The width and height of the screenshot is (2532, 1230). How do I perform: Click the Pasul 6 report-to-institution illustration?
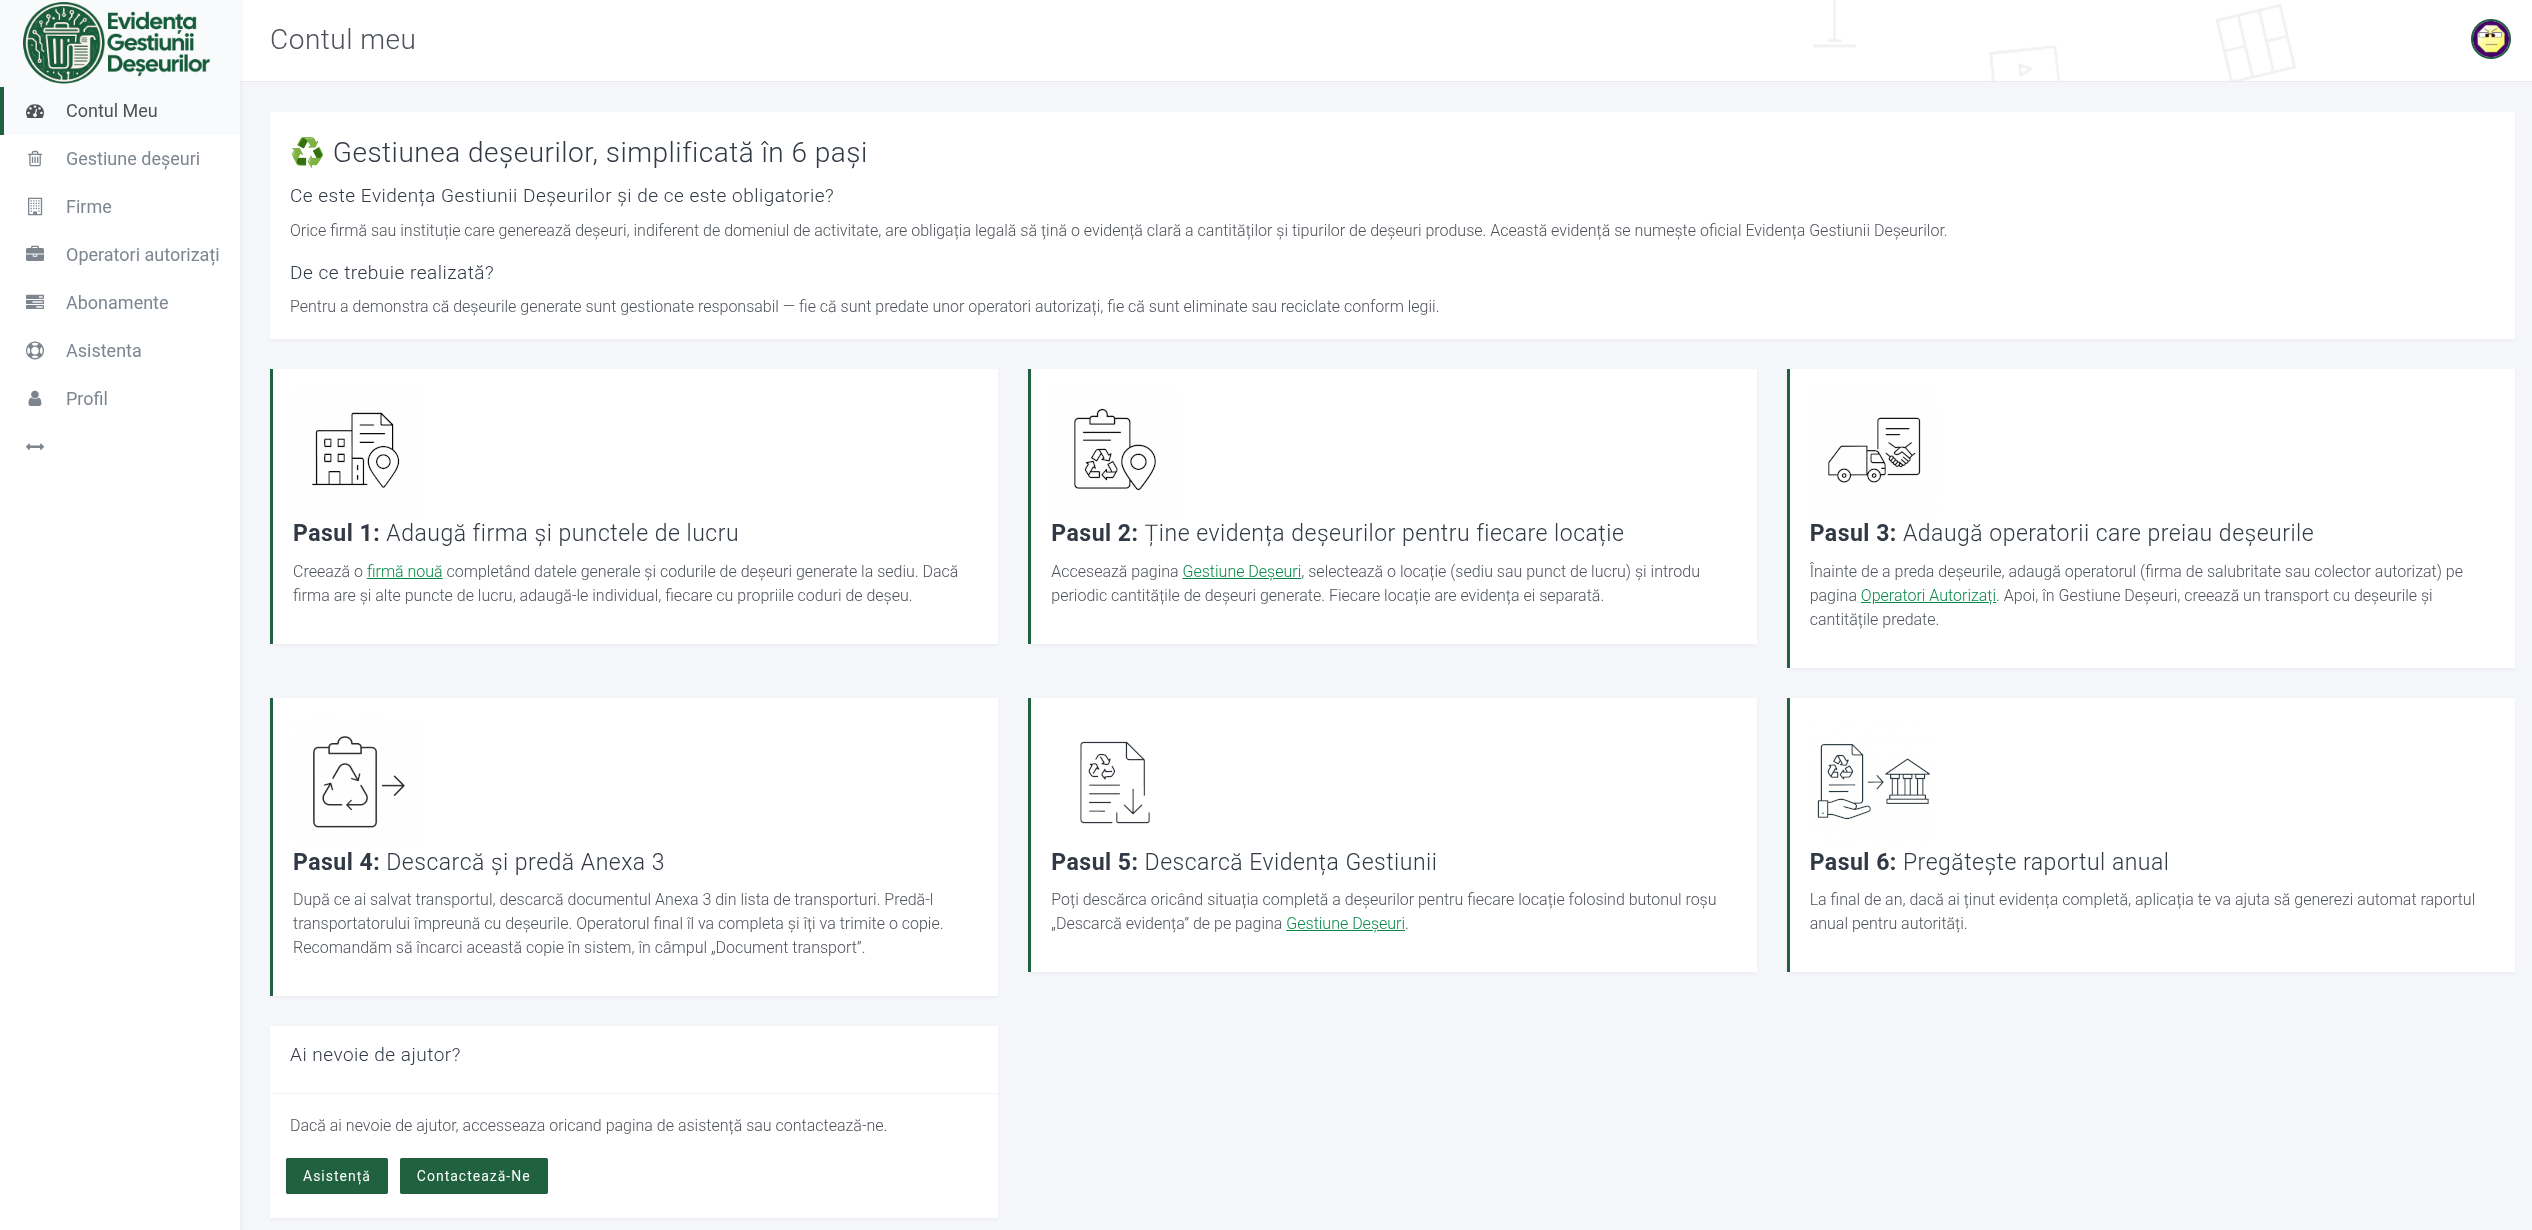click(x=1873, y=782)
